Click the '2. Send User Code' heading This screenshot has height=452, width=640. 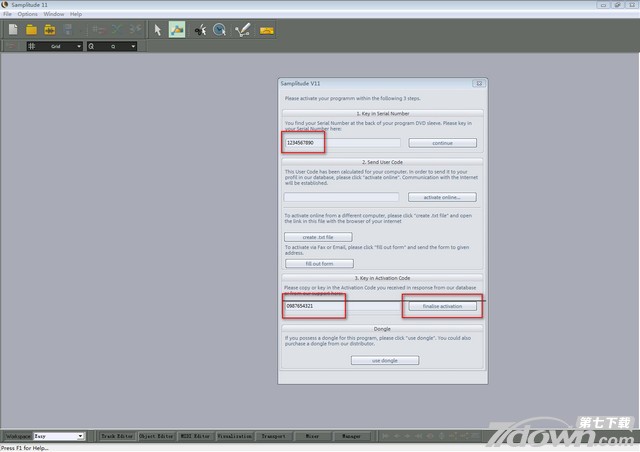(x=382, y=162)
